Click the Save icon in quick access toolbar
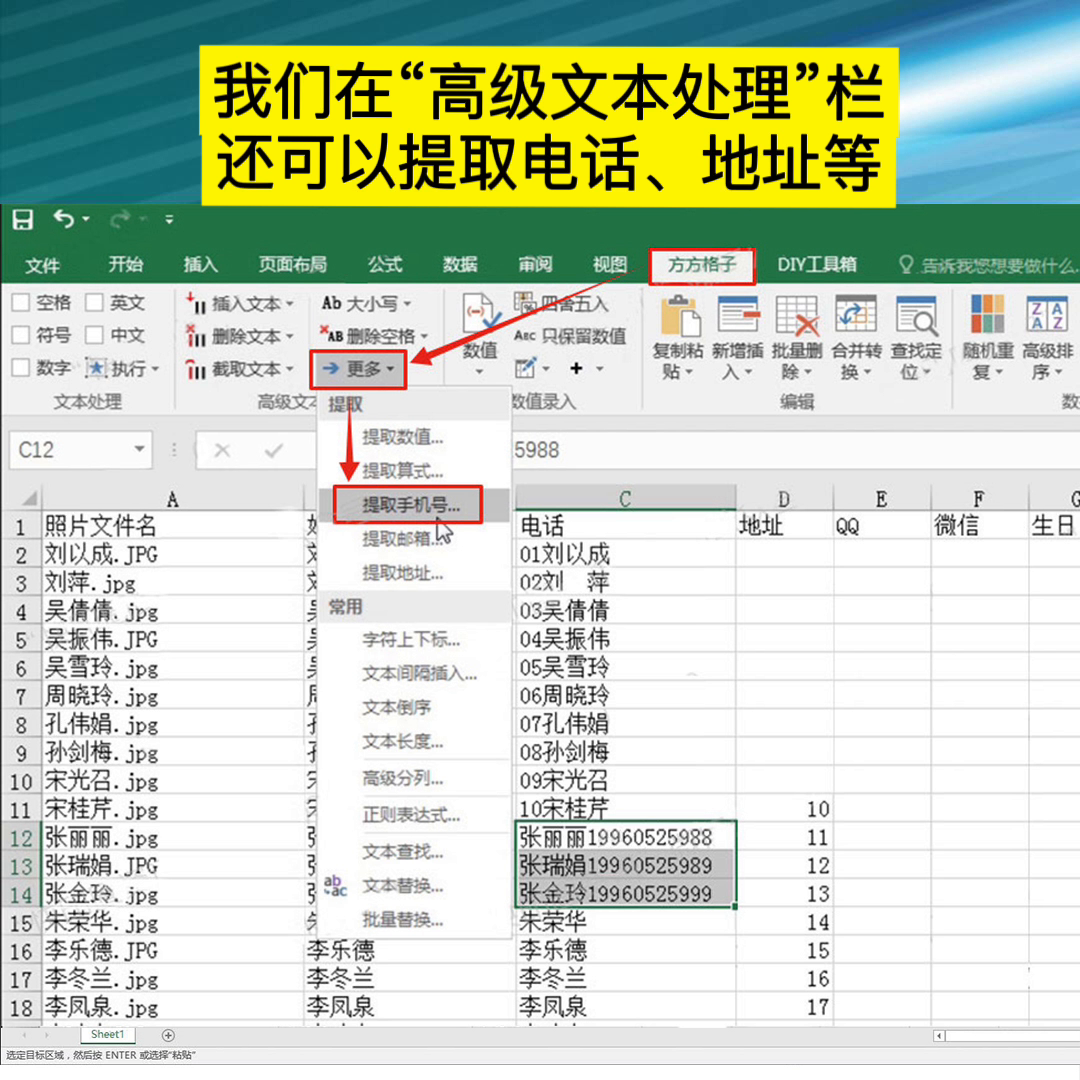This screenshot has height=1080, width=1080. tap(23, 220)
